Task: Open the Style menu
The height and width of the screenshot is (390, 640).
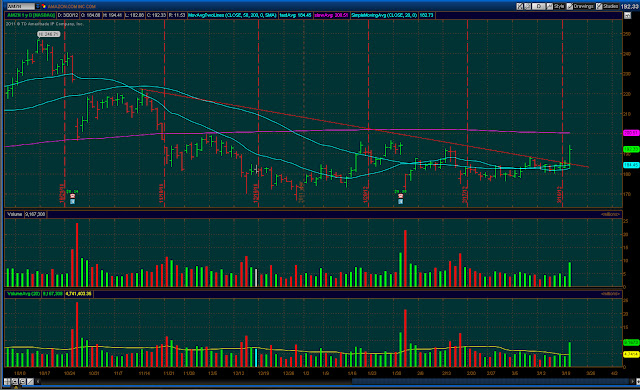Action: [556, 7]
